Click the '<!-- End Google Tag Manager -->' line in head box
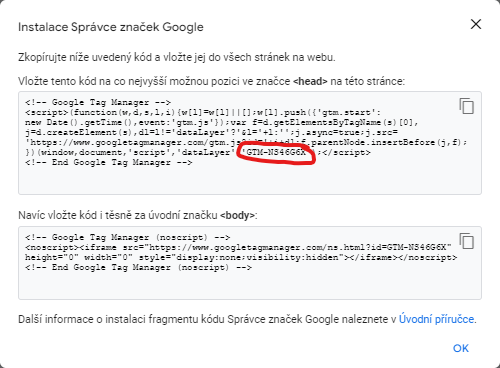 (109, 163)
